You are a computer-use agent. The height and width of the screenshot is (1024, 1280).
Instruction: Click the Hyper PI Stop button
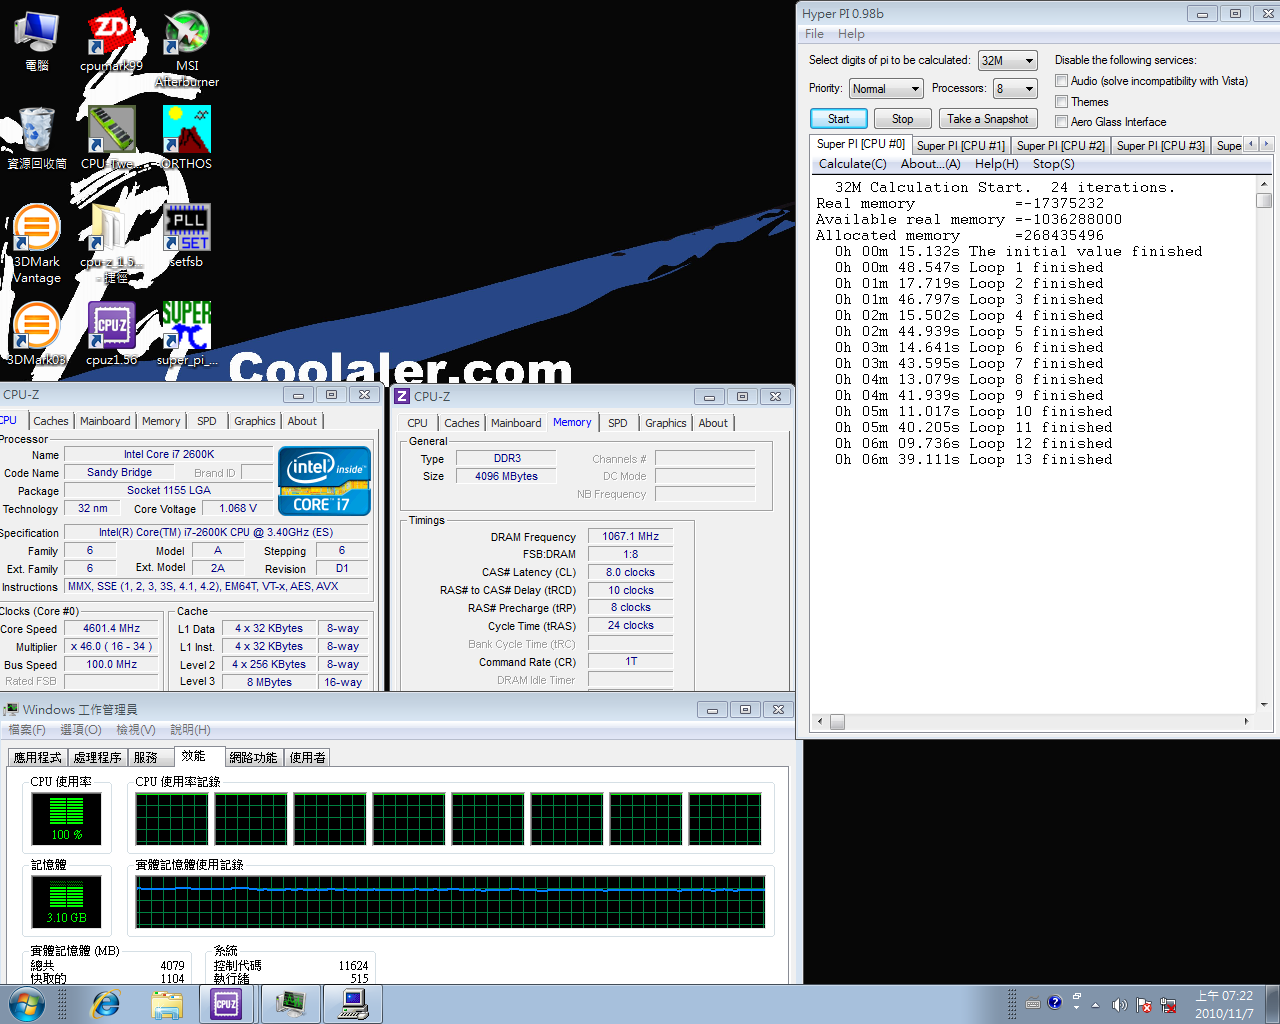click(902, 119)
